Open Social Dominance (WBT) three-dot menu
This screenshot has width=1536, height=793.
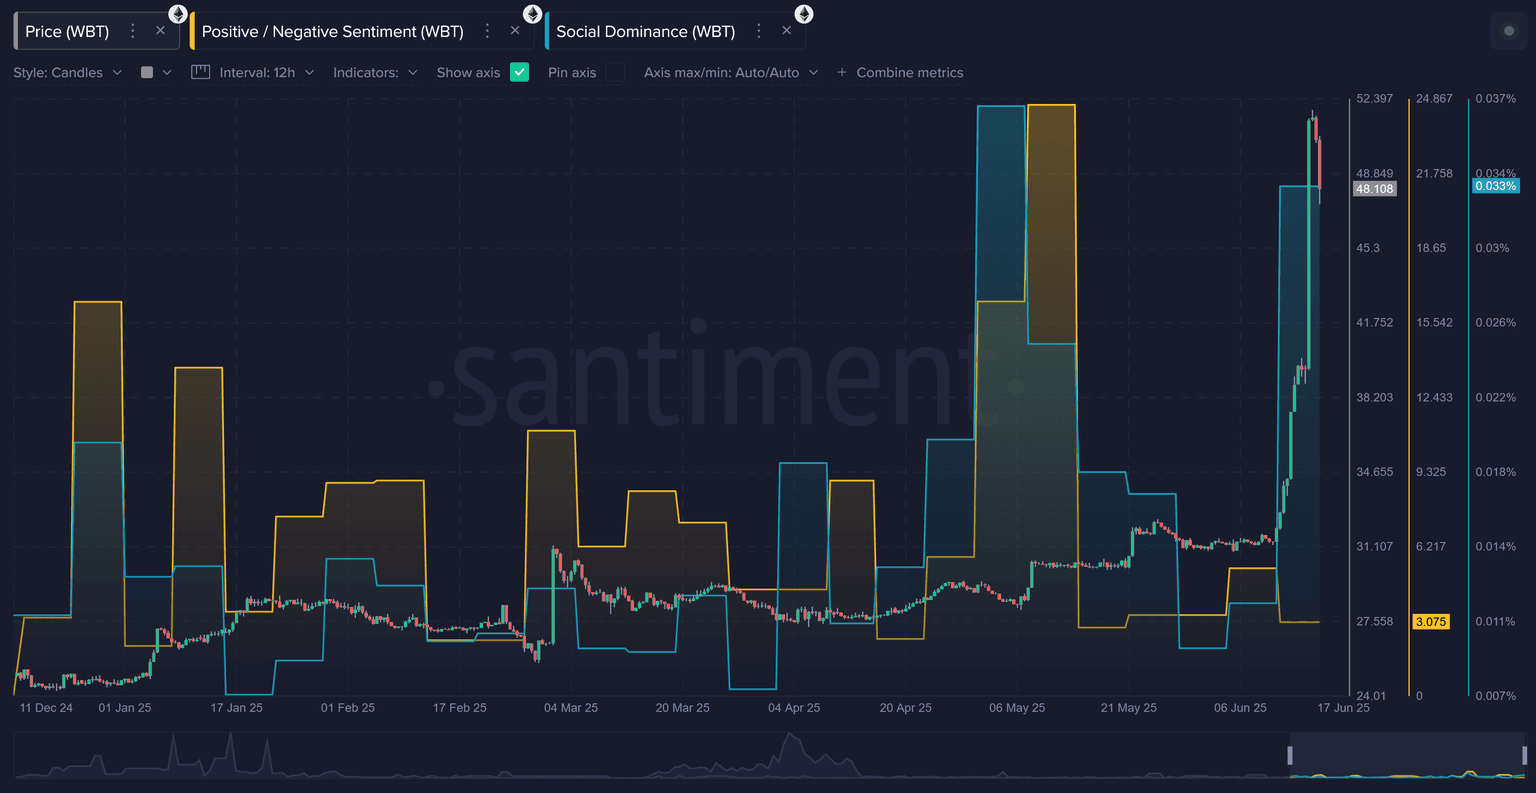click(x=759, y=31)
